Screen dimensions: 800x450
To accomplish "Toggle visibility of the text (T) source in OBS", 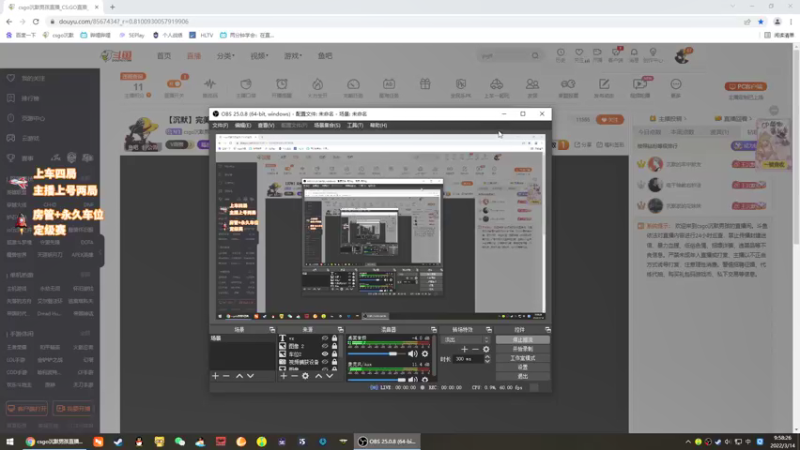I will click(x=324, y=338).
